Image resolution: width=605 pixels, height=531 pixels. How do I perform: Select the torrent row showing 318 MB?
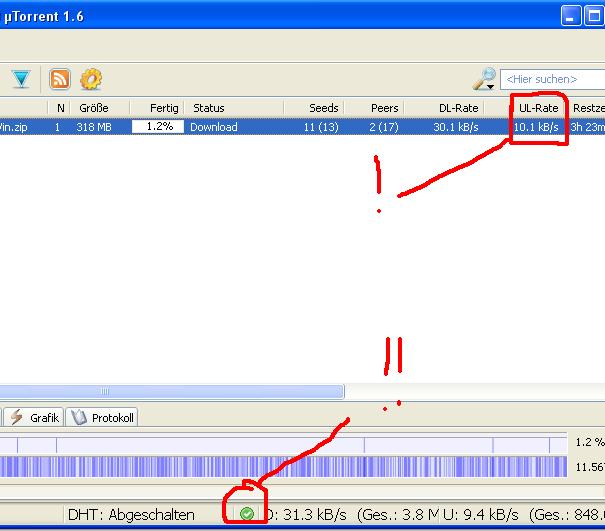[x=302, y=127]
